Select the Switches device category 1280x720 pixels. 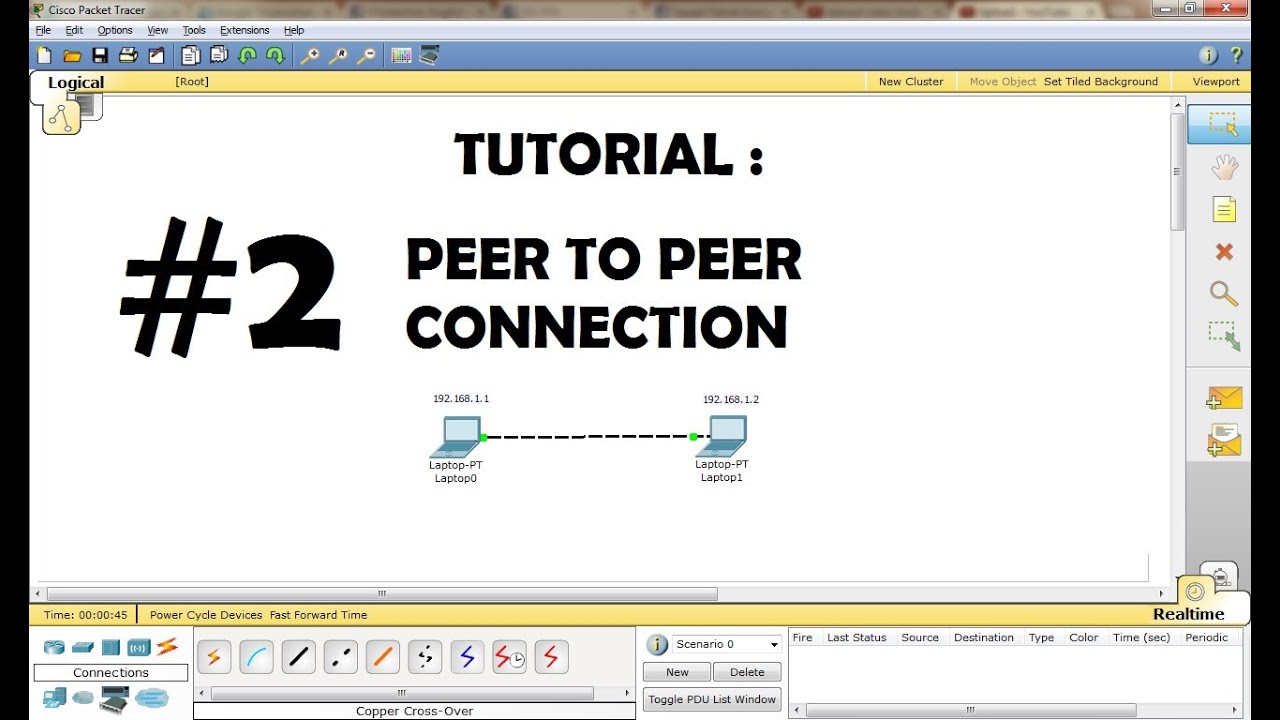click(x=82, y=647)
